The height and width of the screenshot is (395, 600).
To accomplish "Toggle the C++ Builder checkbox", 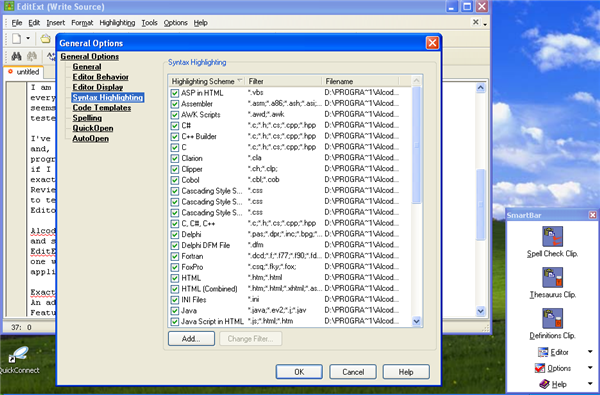I will (x=175, y=137).
